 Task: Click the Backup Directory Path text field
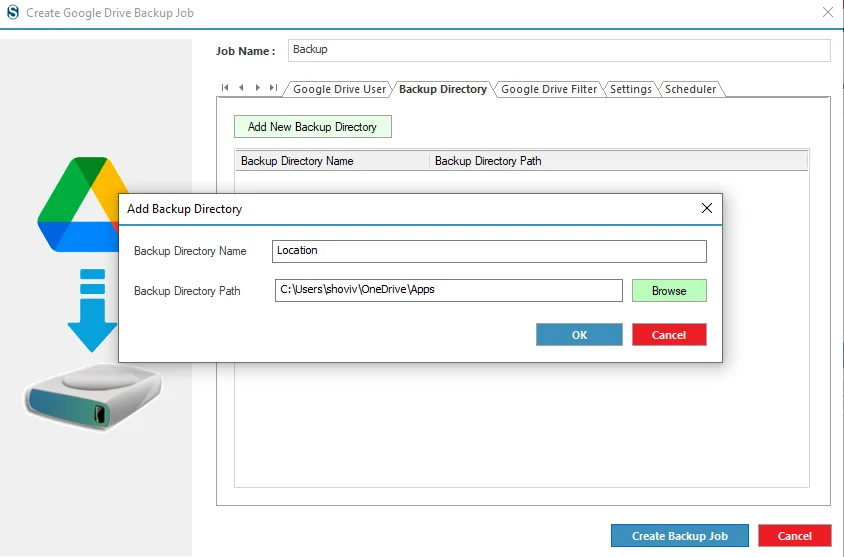tap(448, 291)
